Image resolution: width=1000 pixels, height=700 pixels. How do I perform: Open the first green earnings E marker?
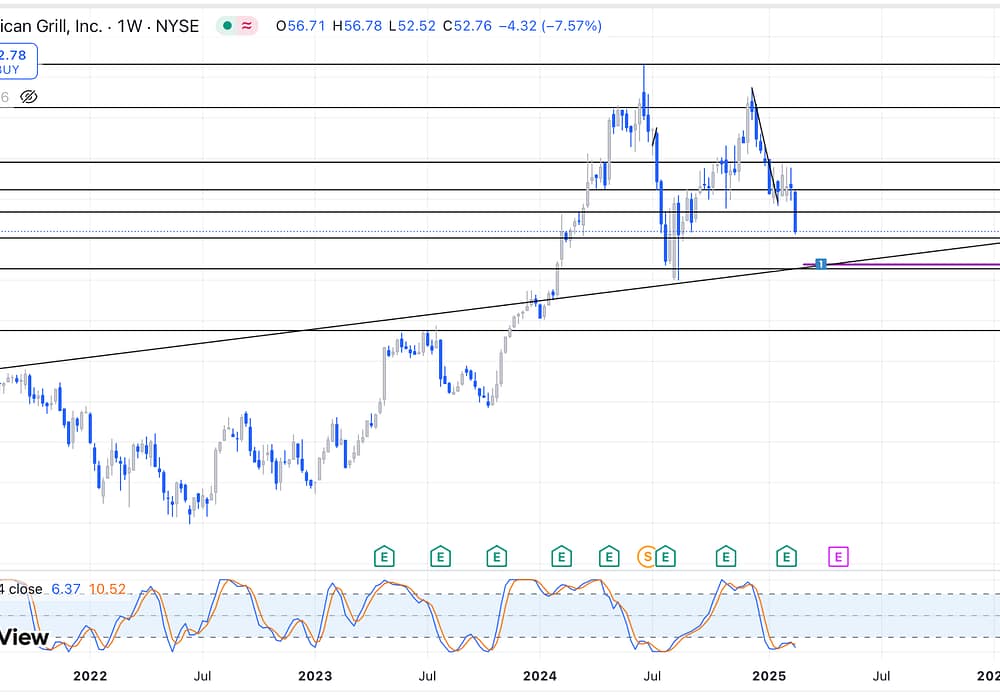pos(383,557)
